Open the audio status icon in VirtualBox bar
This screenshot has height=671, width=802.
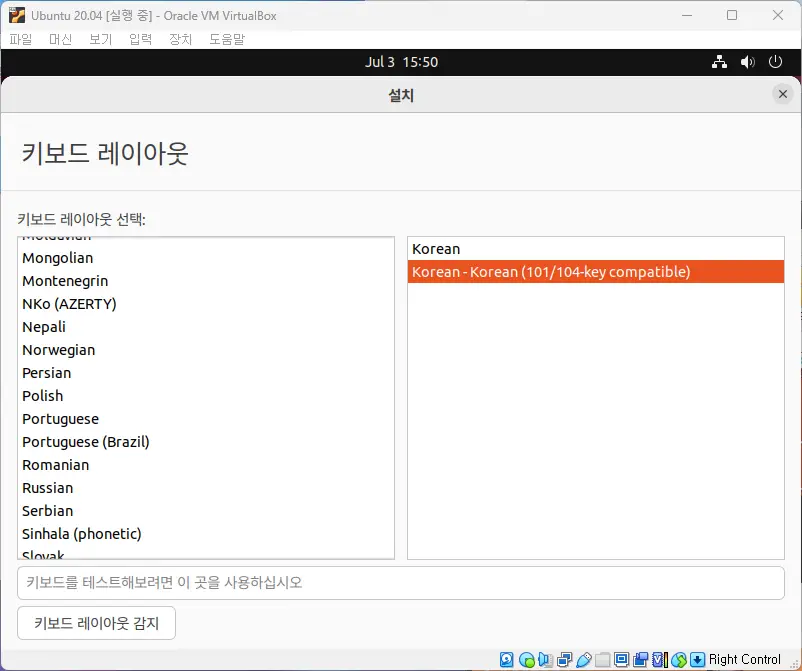pyautogui.click(x=545, y=660)
